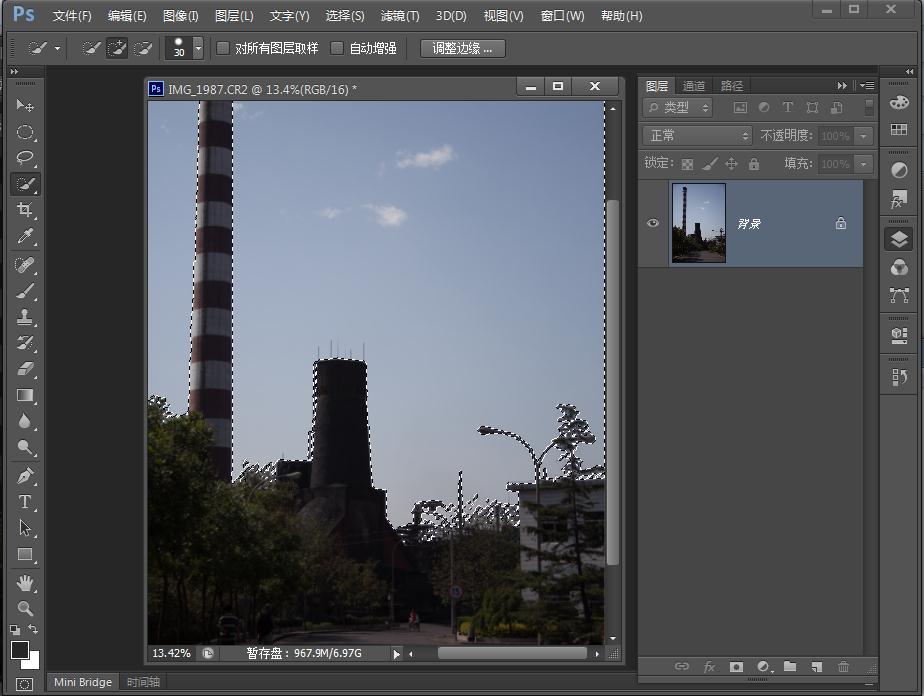Activate the Hand tool
The height and width of the screenshot is (696, 924).
(25, 582)
